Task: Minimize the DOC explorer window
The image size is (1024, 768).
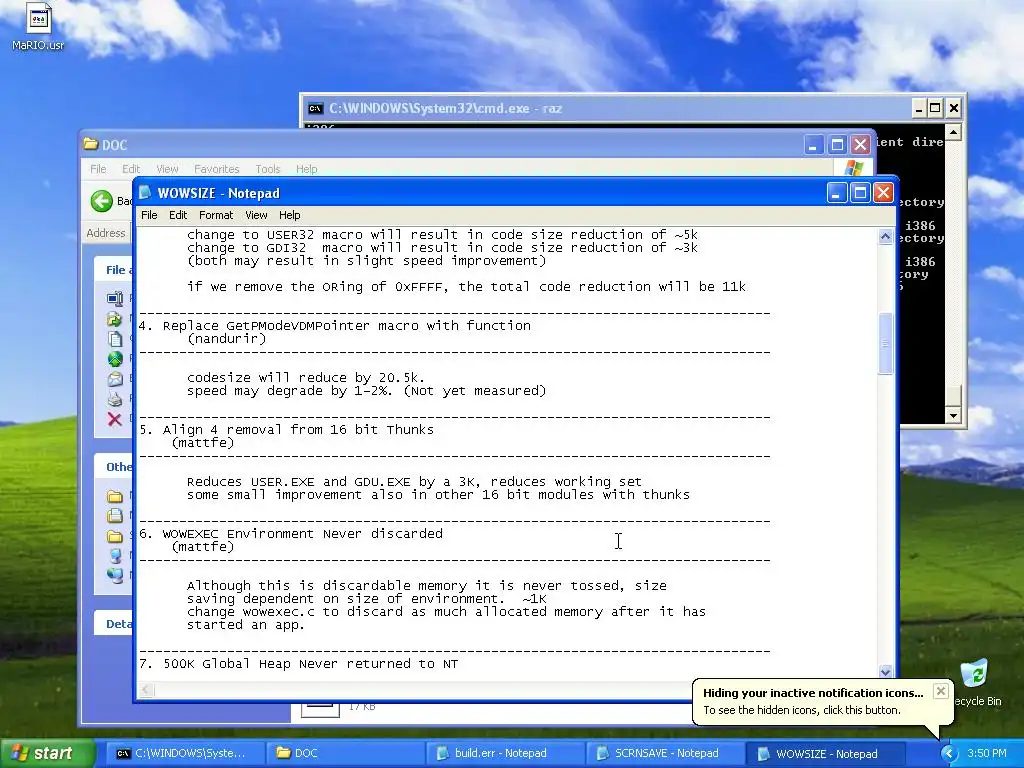Action: click(813, 144)
